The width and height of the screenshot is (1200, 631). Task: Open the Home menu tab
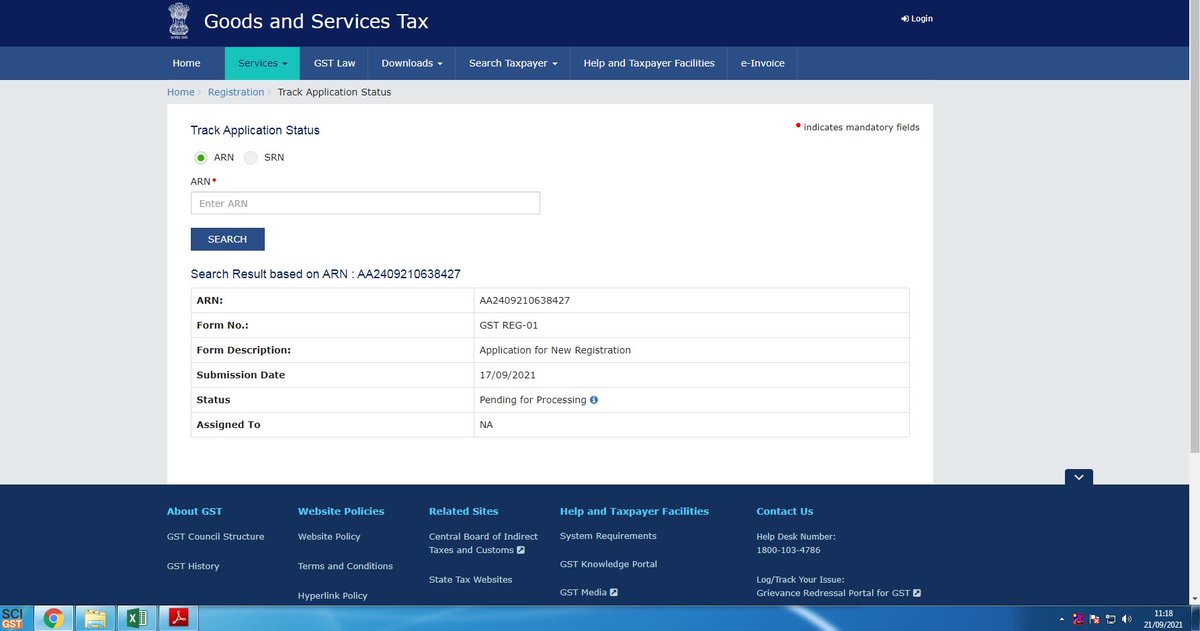tap(186, 63)
